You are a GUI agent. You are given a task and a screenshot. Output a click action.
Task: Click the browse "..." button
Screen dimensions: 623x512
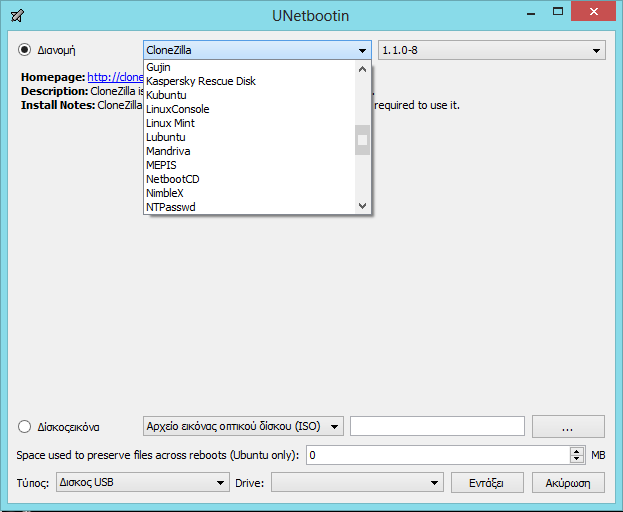click(x=568, y=427)
